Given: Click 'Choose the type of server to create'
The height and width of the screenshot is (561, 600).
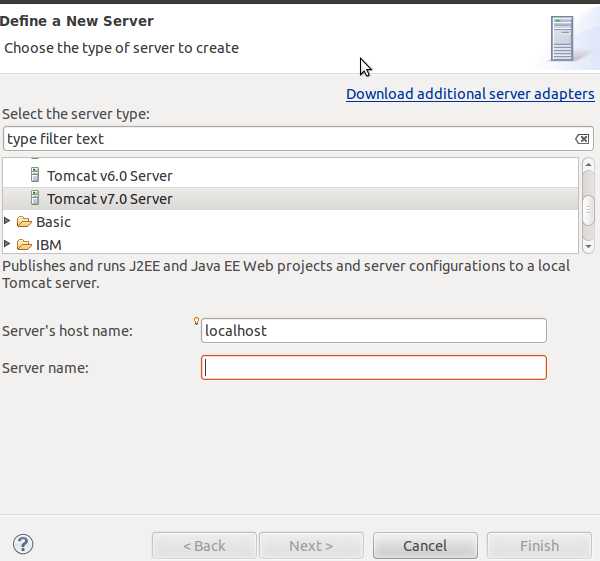Looking at the screenshot, I should [x=122, y=48].
